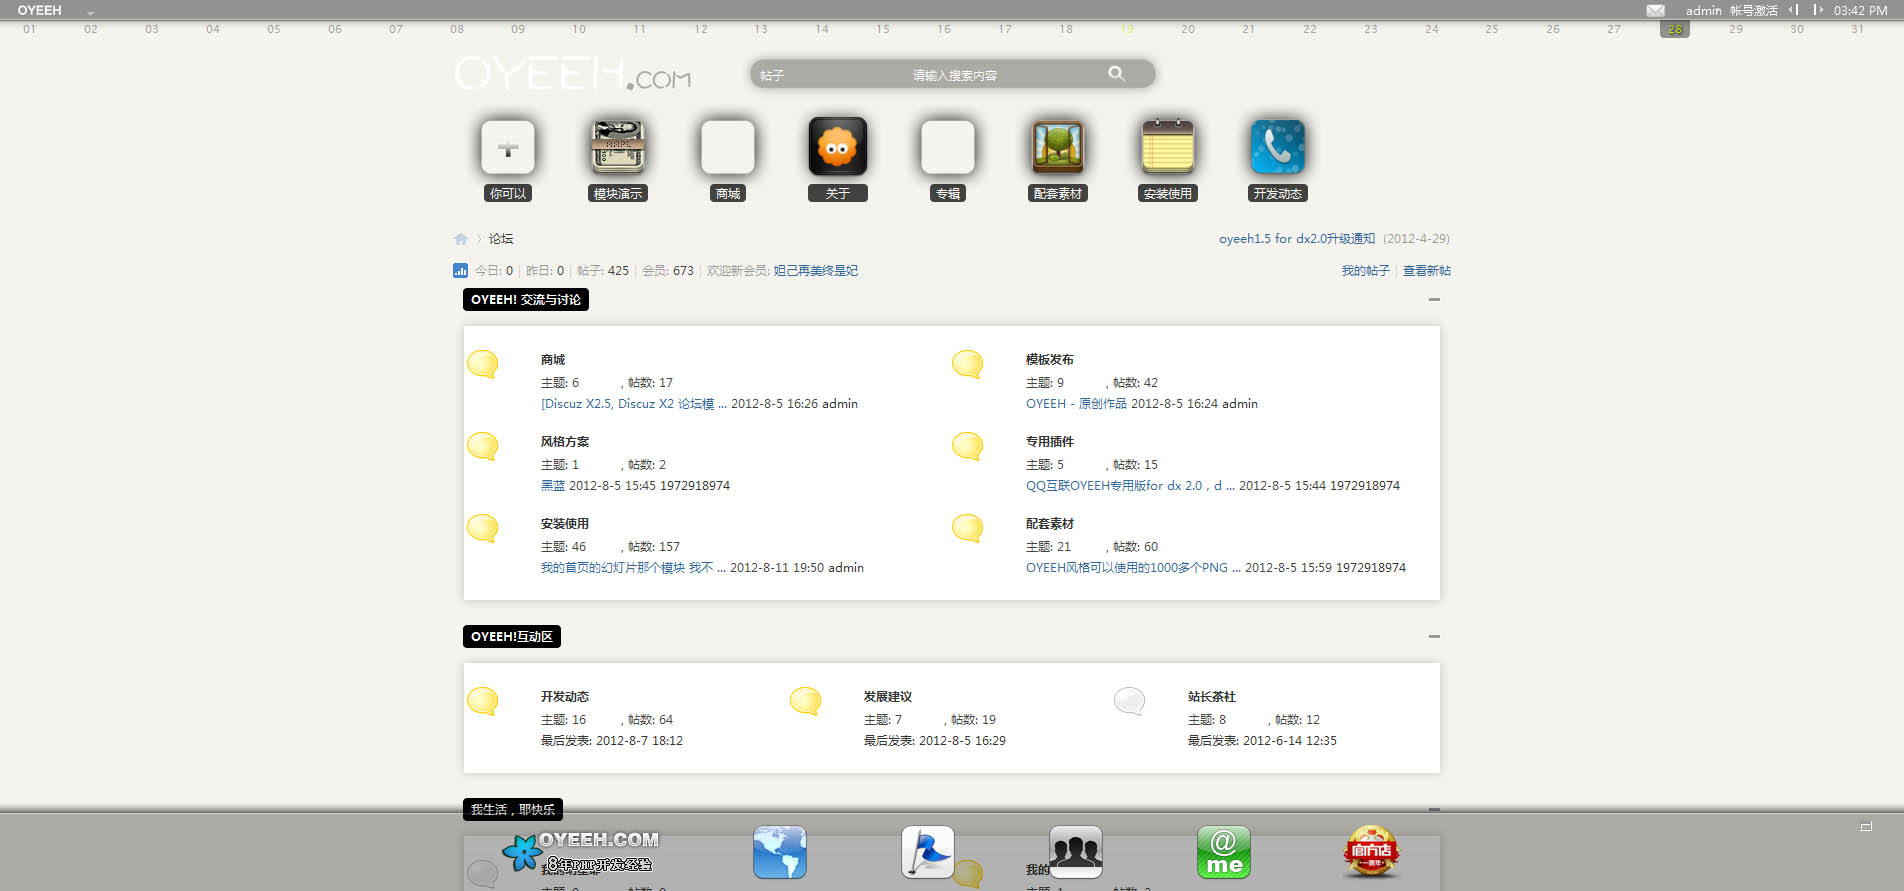
Task: Click the OYEEH!互动区 section header label
Action: (512, 637)
